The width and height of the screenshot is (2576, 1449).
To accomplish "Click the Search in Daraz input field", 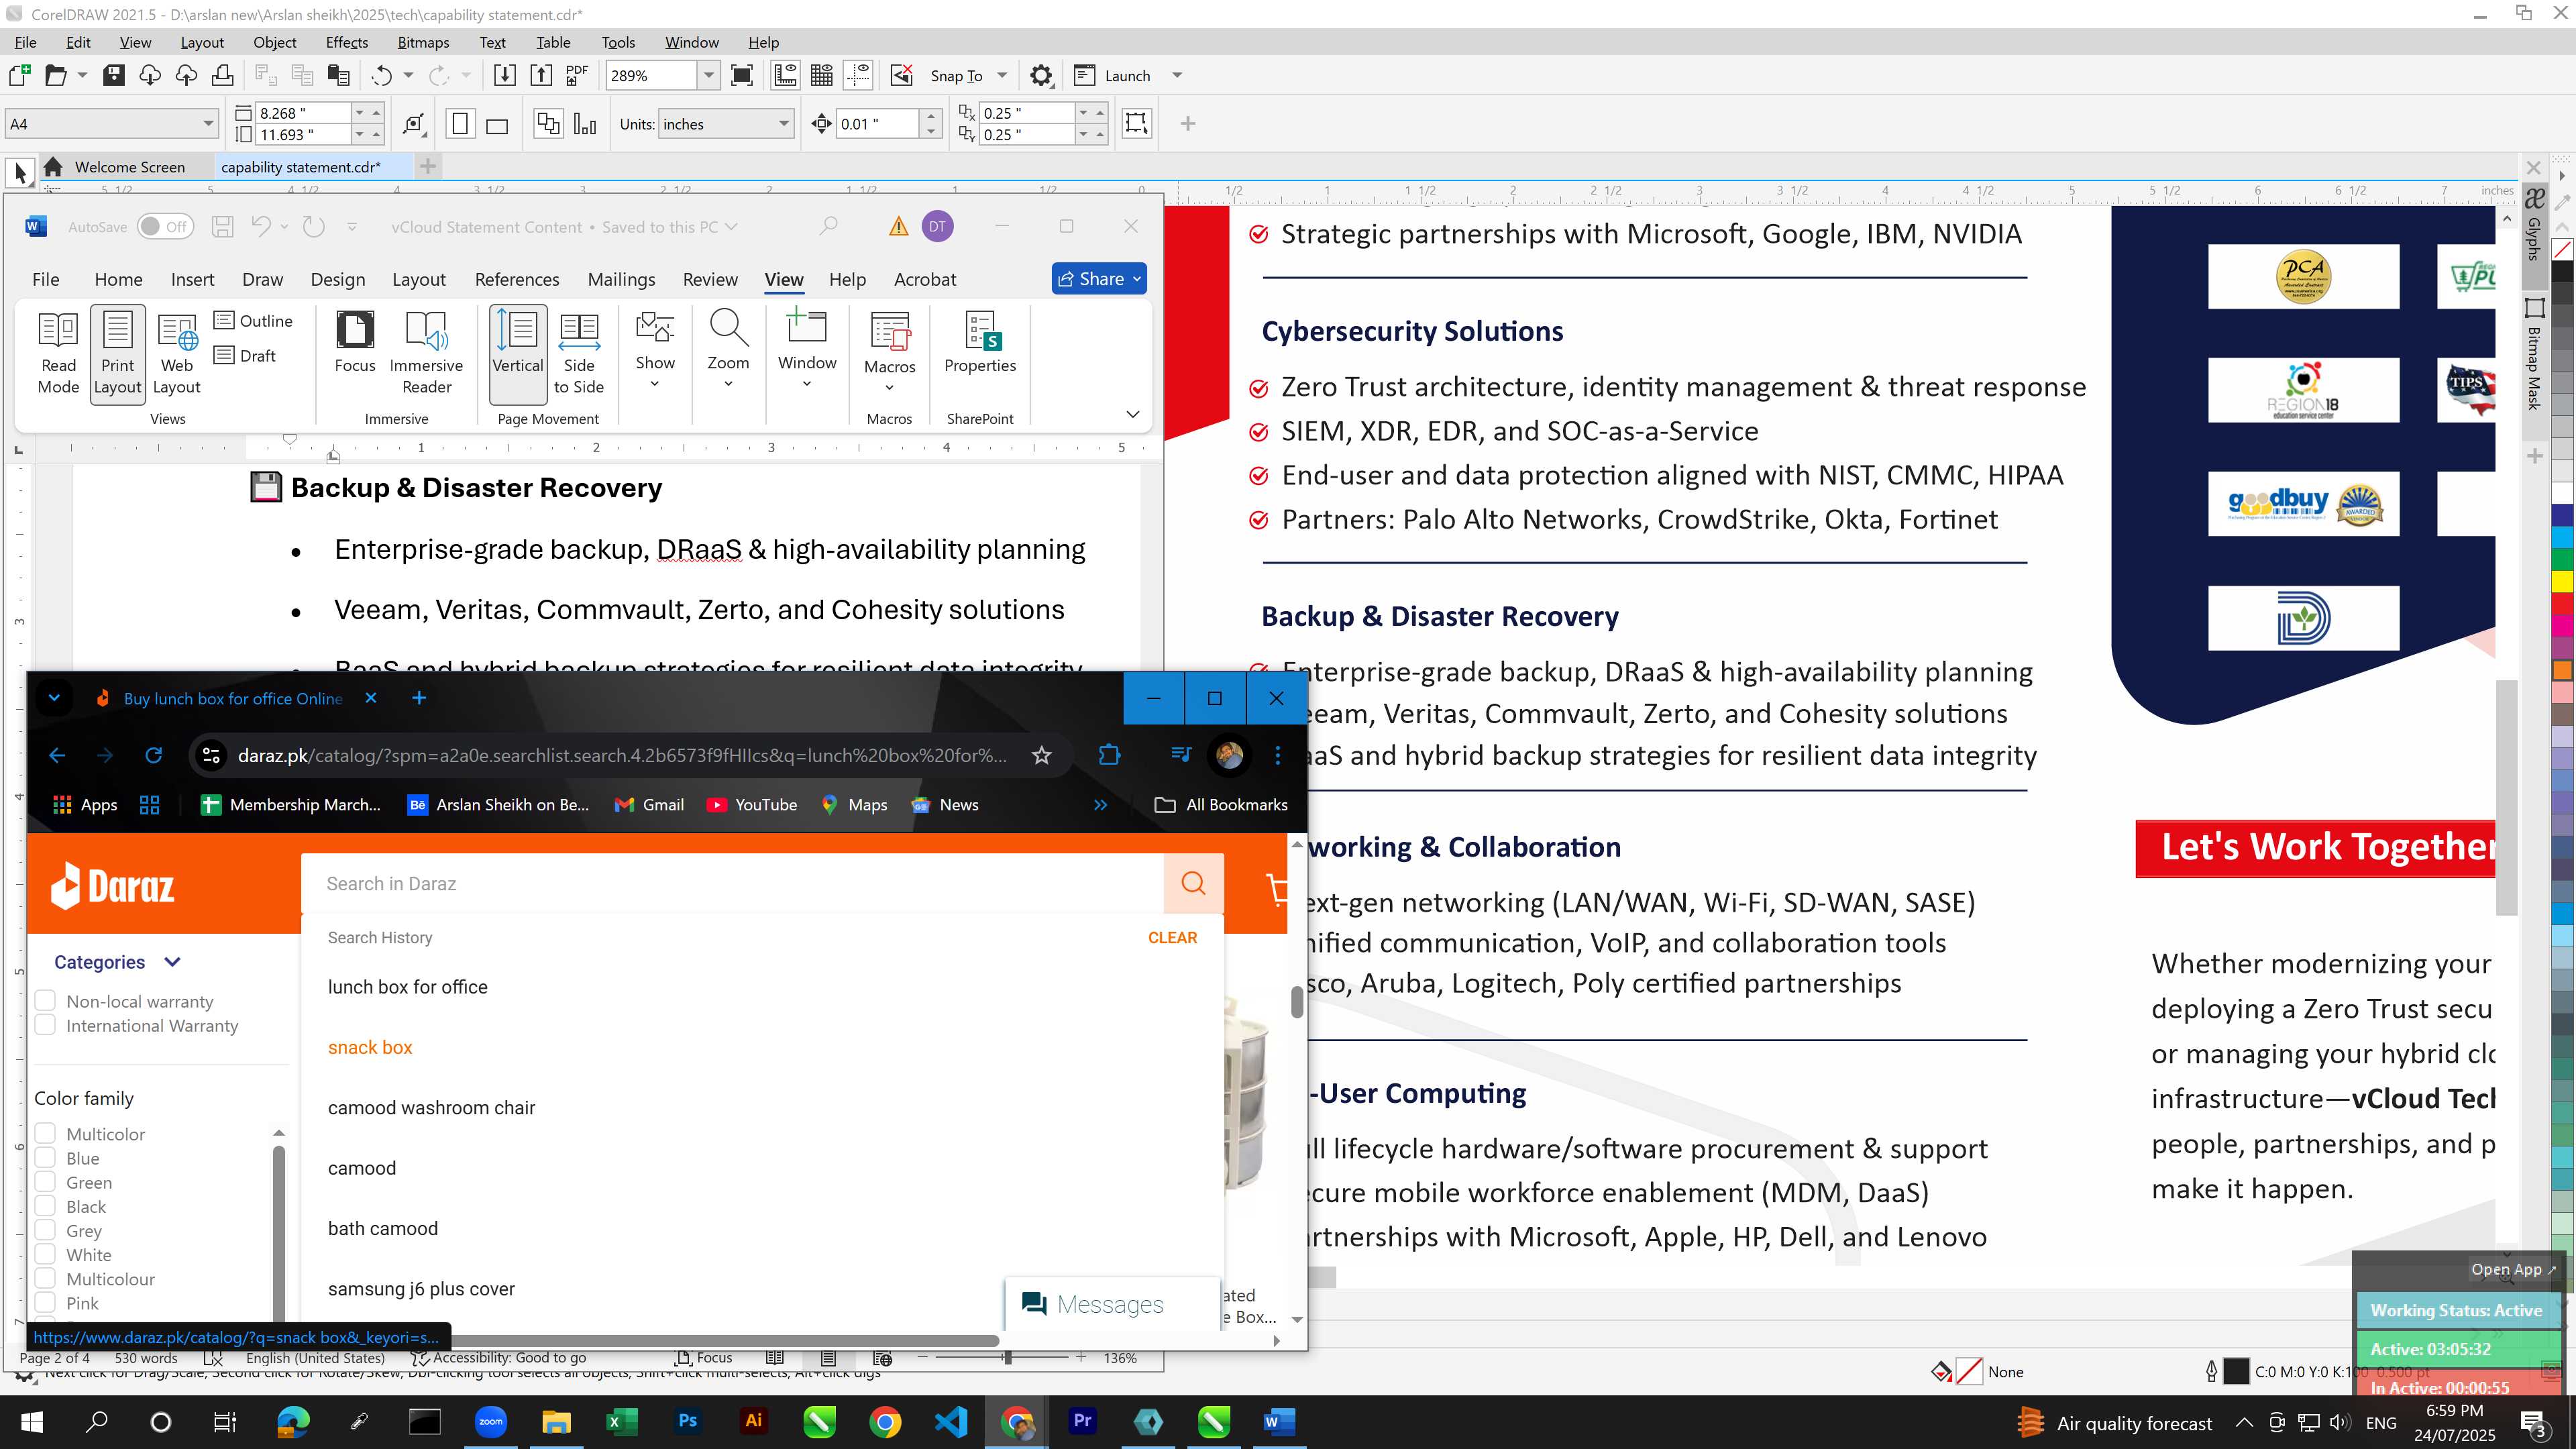I will click(x=732, y=883).
